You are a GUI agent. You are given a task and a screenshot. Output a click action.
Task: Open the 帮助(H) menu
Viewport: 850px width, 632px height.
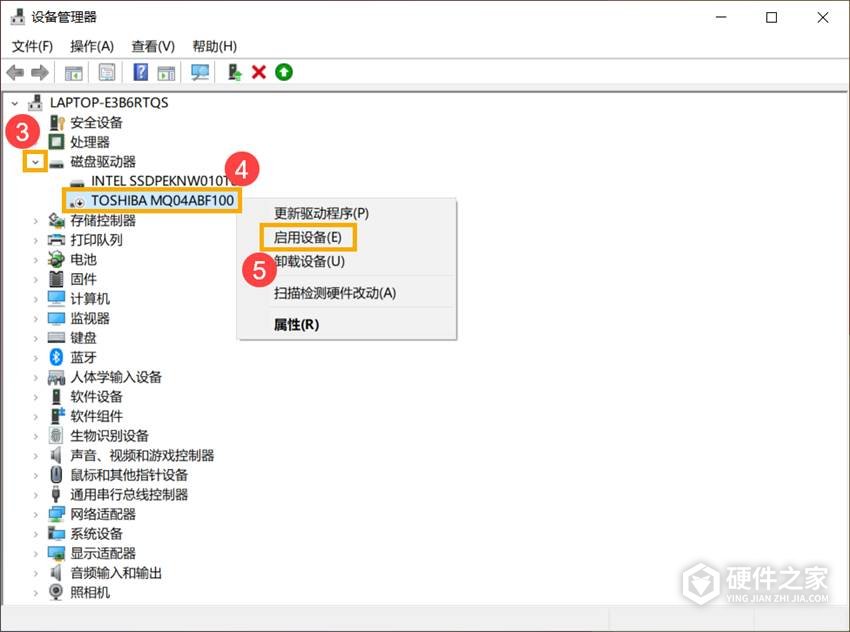point(215,47)
